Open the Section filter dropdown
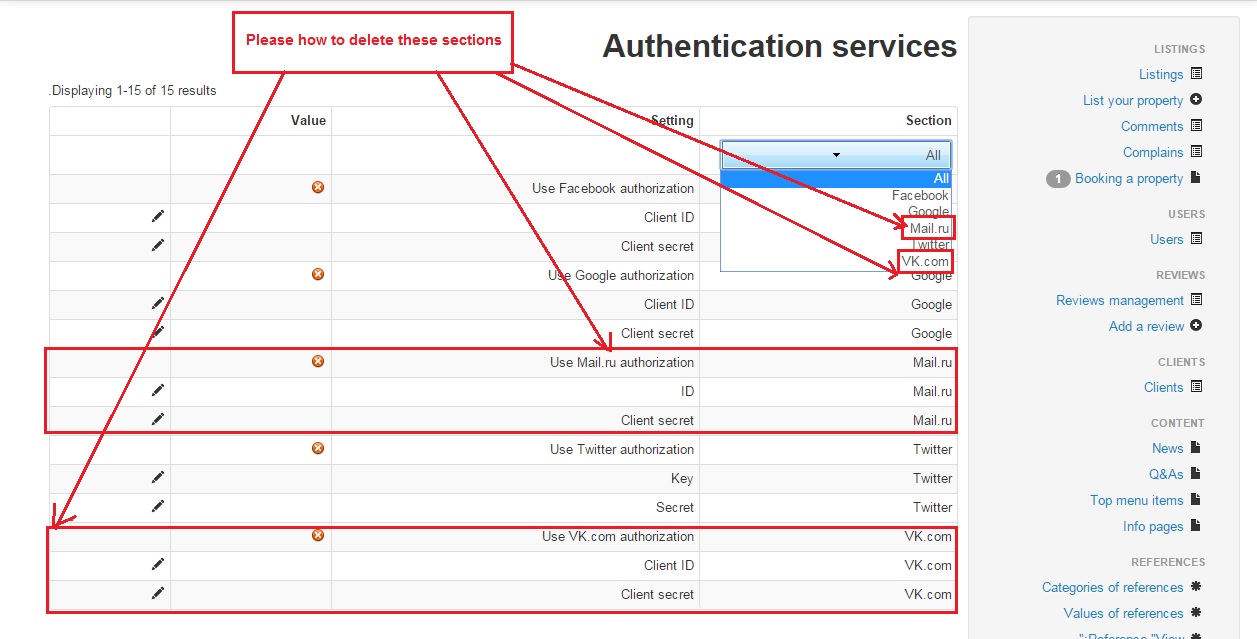The height and width of the screenshot is (639, 1257). click(x=835, y=154)
